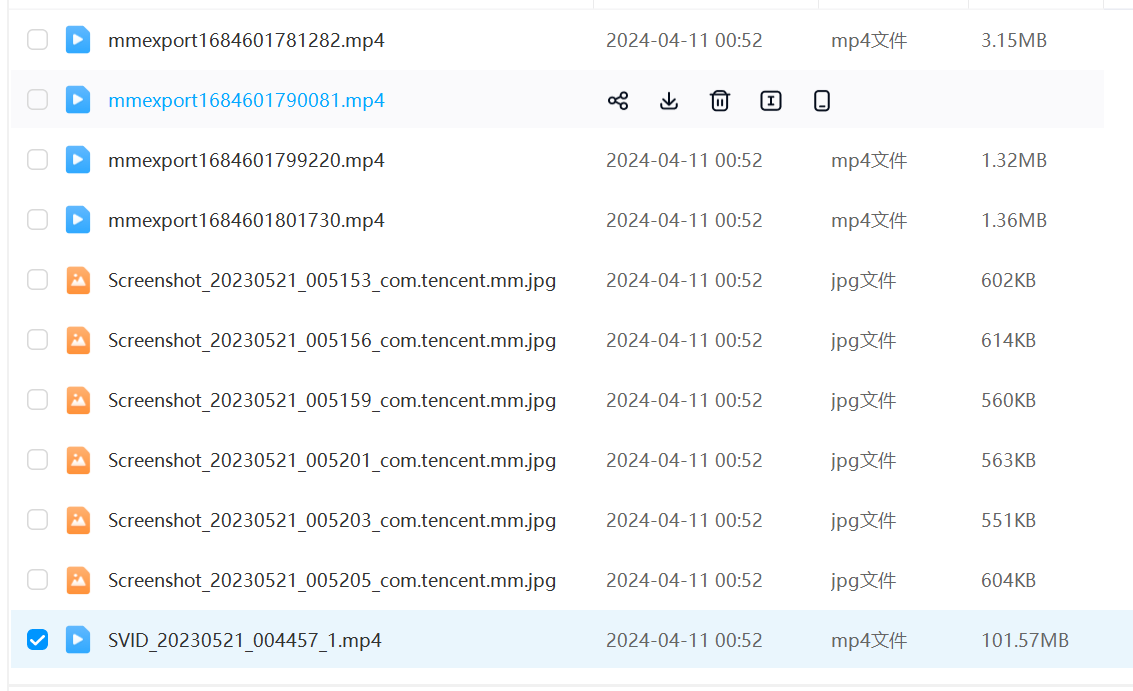Click the trash icon on the hovered row

click(x=720, y=100)
